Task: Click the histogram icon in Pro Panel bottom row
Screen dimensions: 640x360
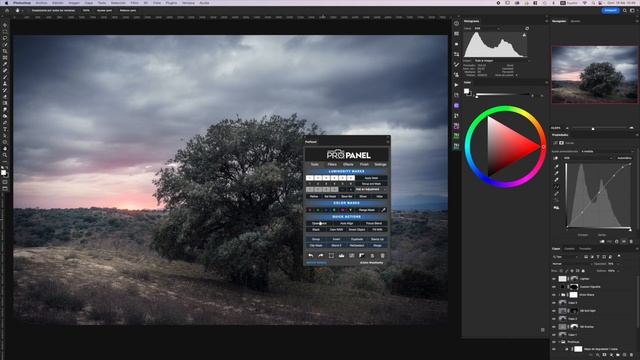Action: [x=341, y=256]
